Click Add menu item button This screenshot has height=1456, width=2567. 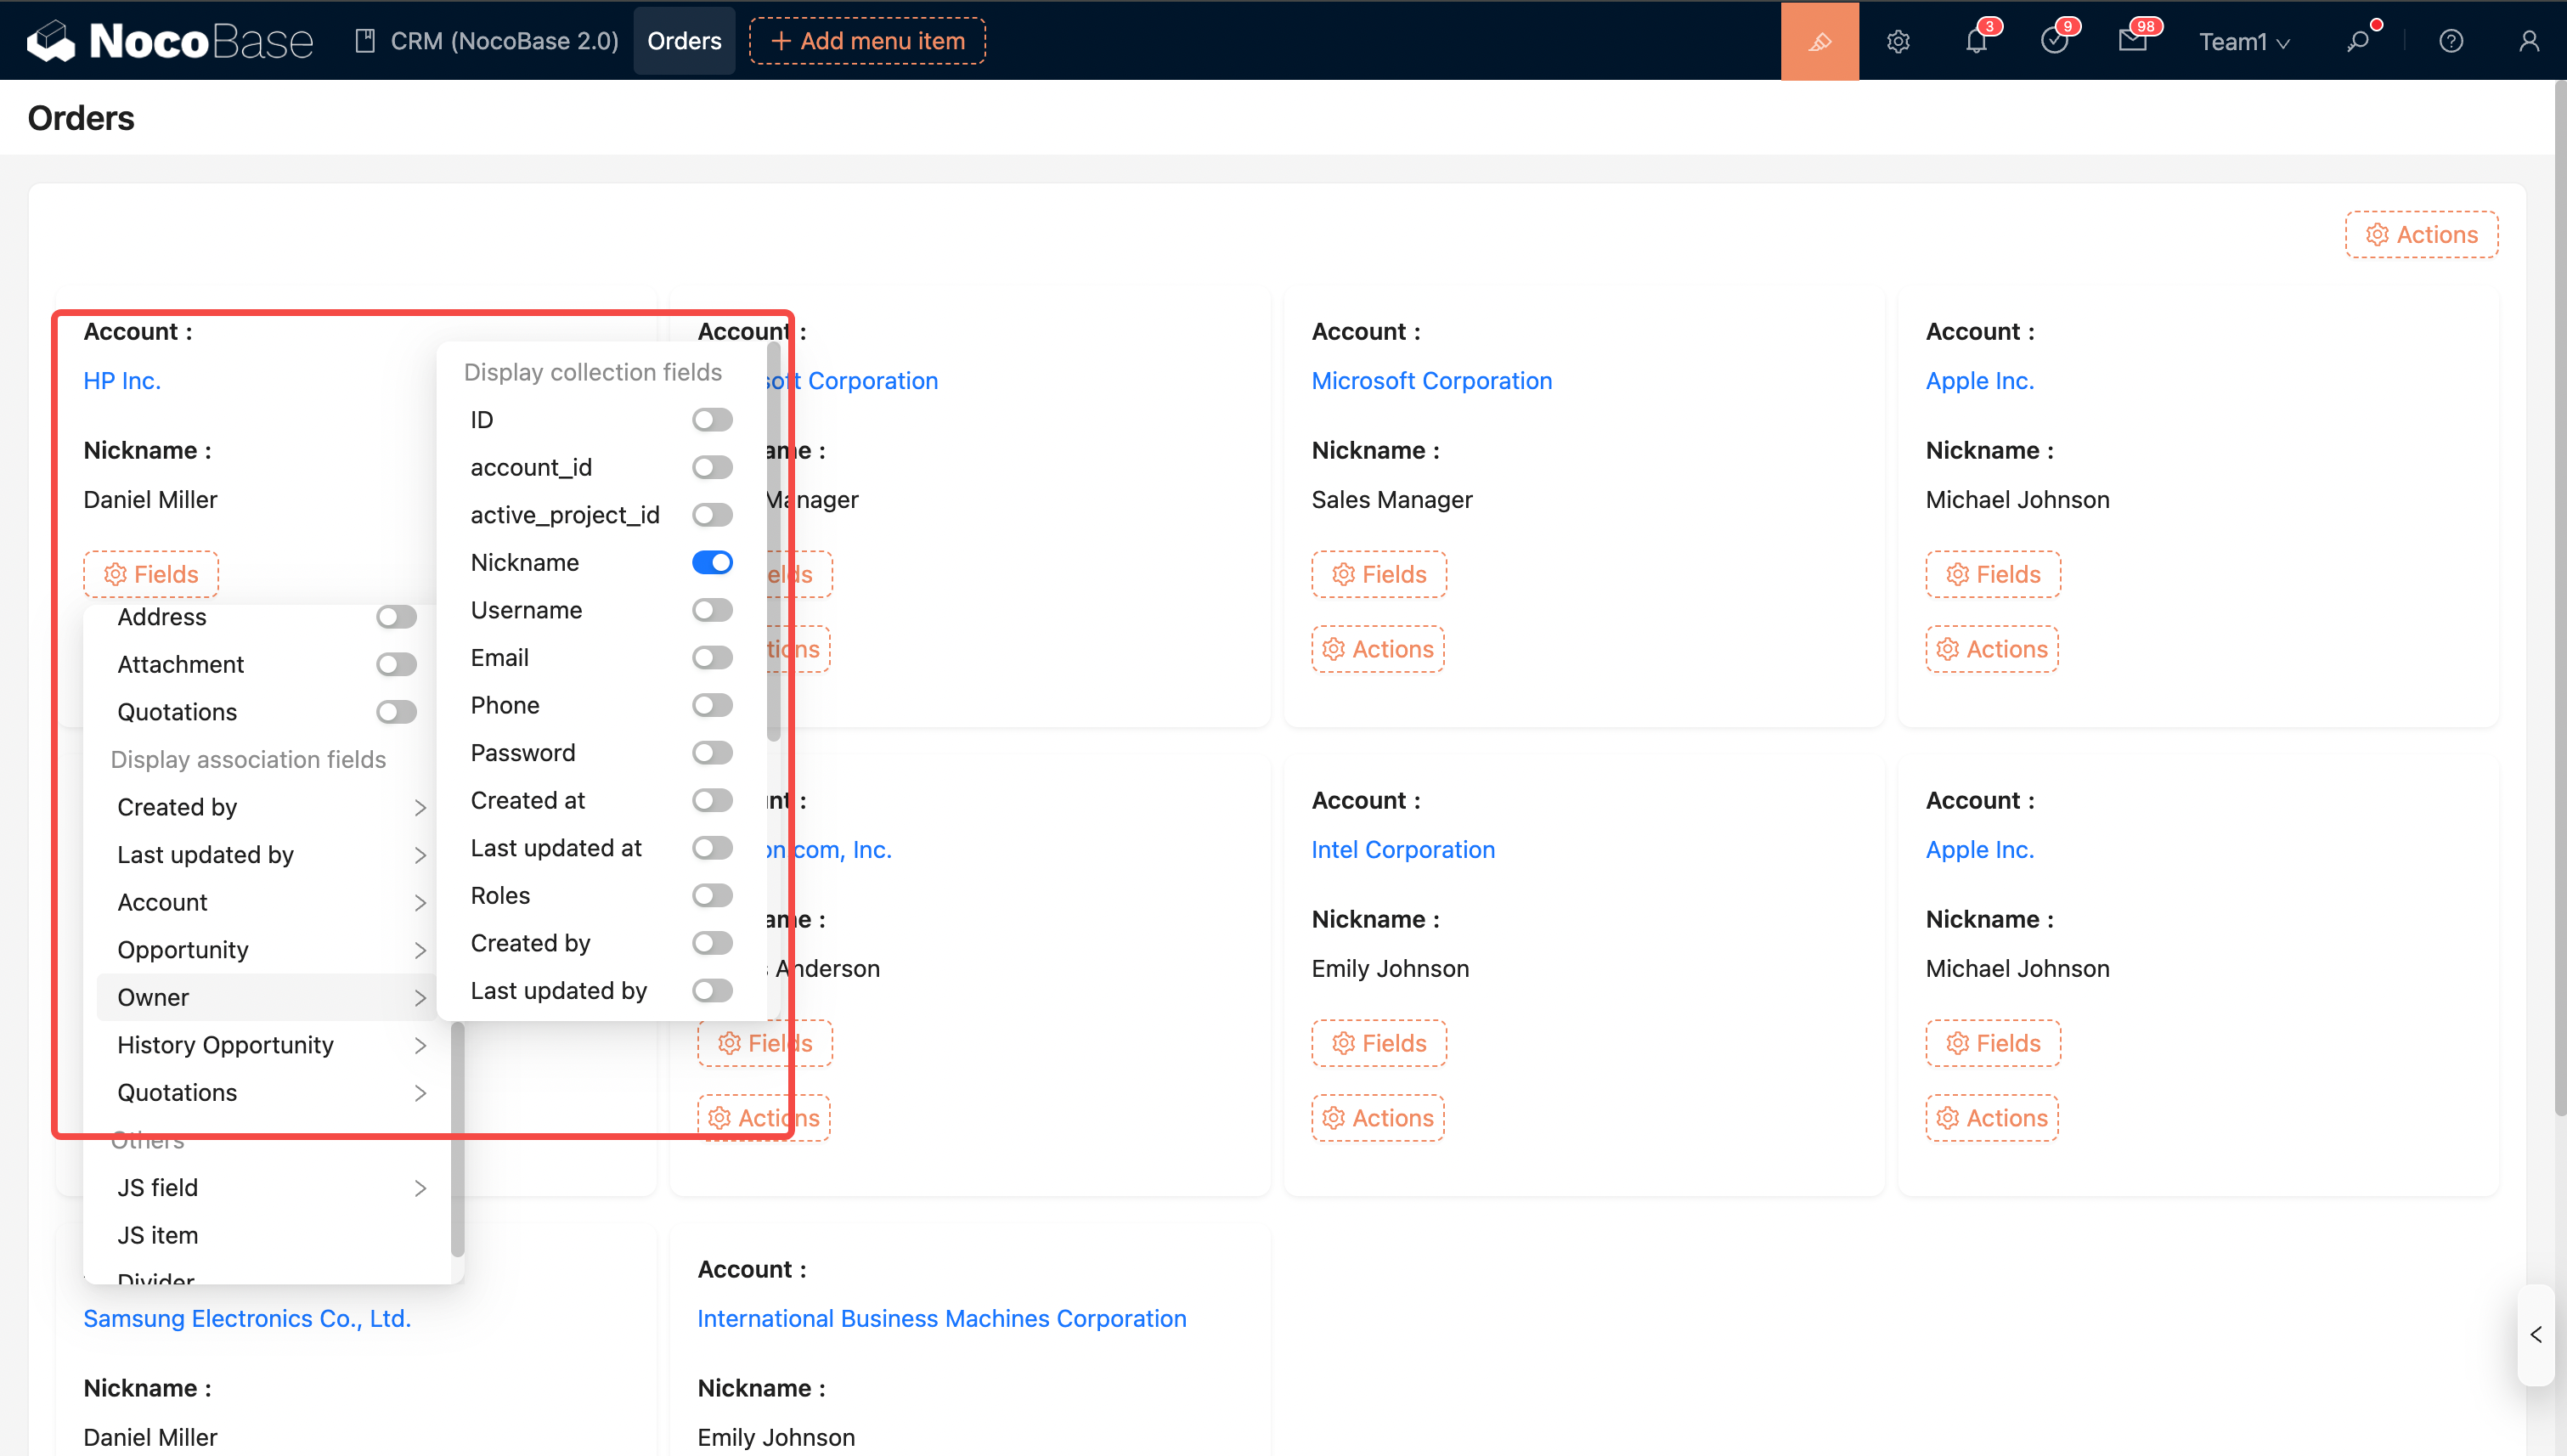pos(867,41)
